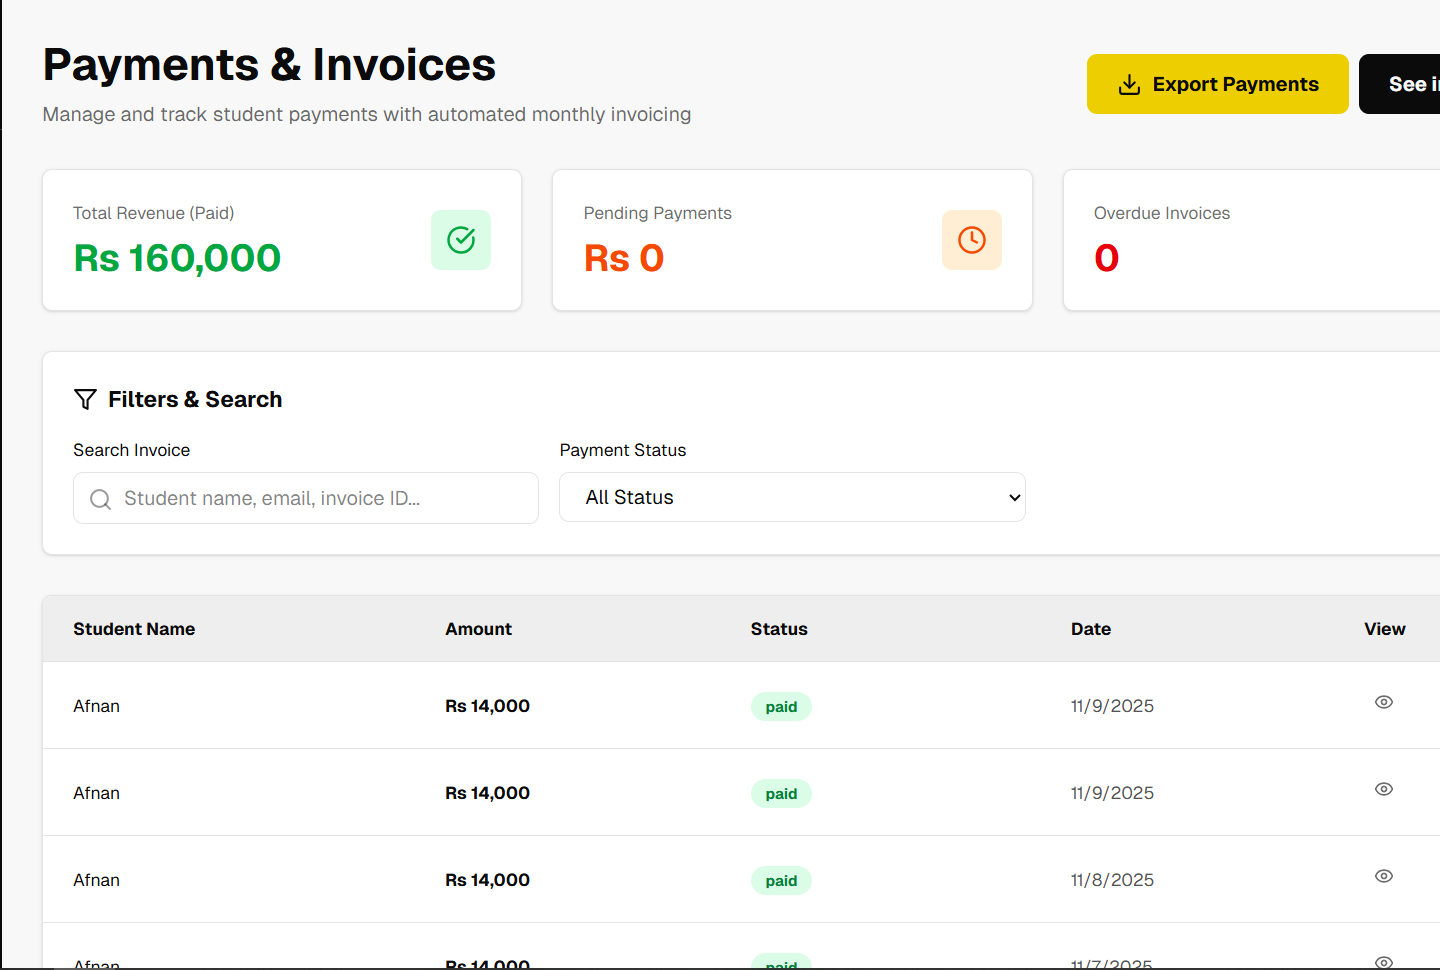Click the Export Payments button

point(1217,84)
